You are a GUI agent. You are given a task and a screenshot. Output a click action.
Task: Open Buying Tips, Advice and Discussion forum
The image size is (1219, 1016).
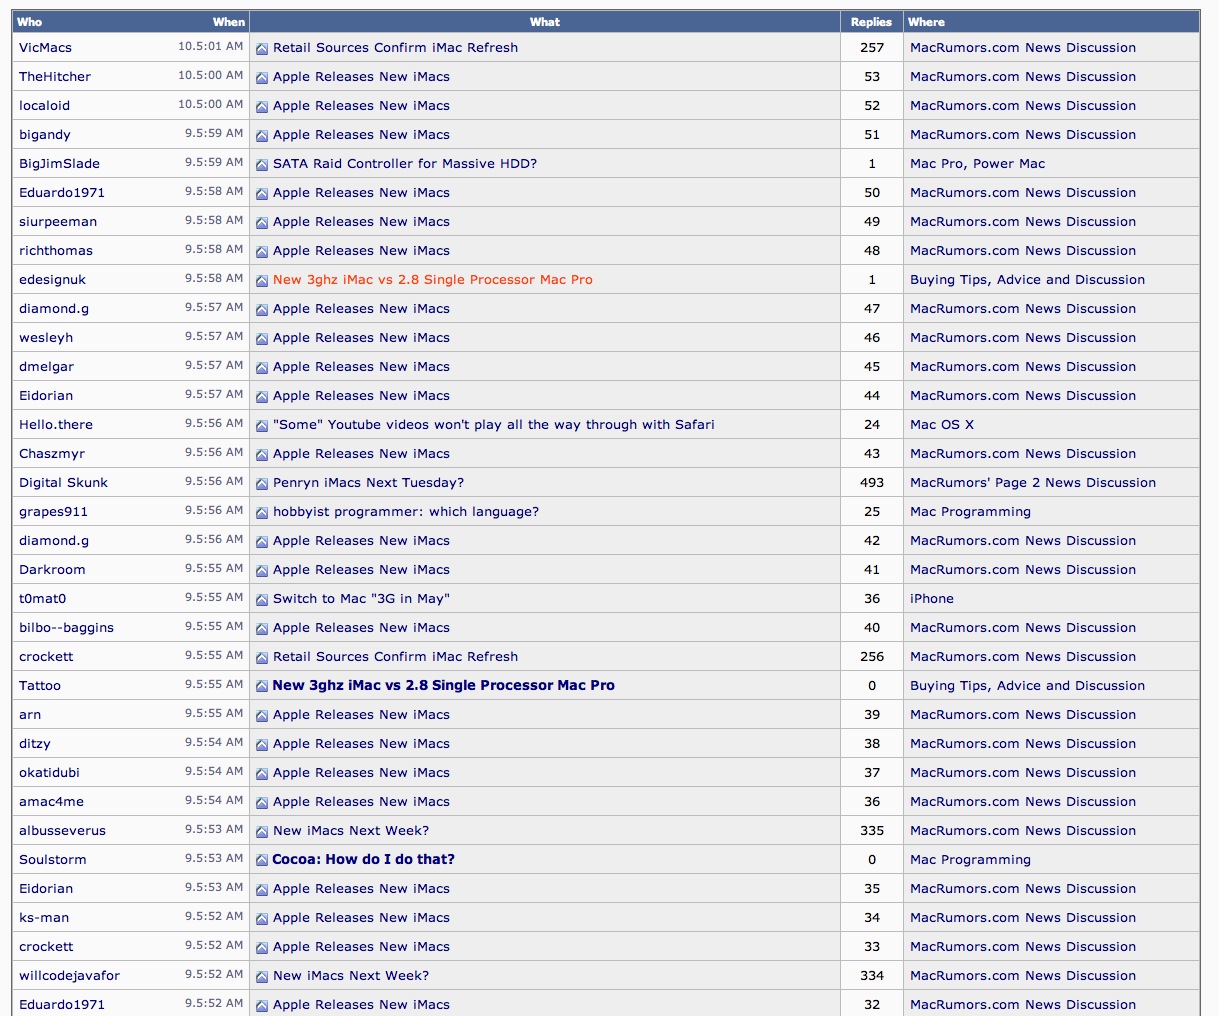coord(1028,279)
